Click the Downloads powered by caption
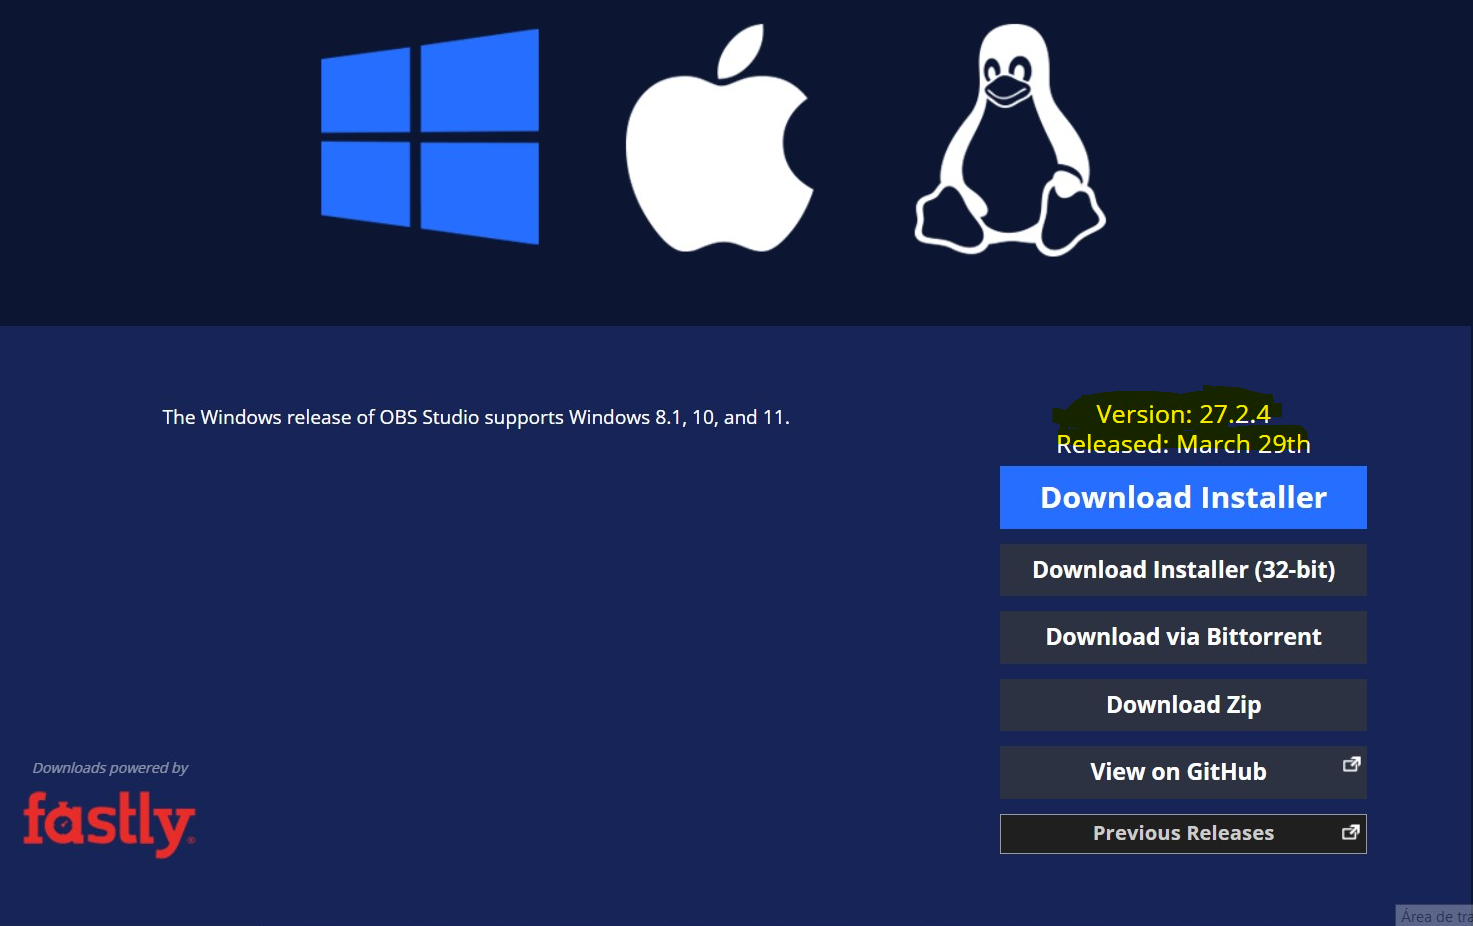Screen dimensions: 1473x926 tap(110, 768)
